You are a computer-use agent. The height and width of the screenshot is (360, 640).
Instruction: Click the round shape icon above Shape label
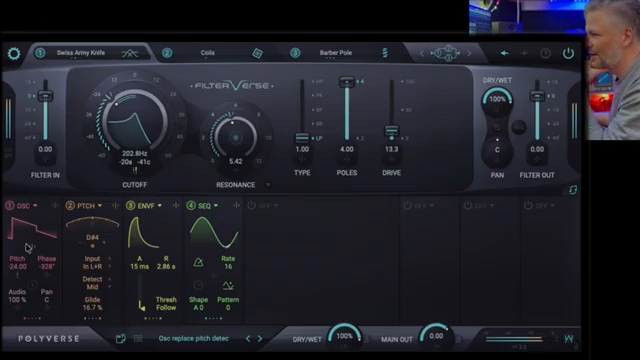click(198, 285)
